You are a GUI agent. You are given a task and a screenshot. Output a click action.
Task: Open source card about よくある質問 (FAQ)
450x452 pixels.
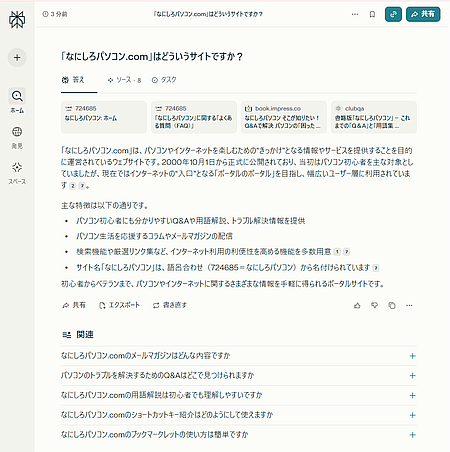pos(194,117)
